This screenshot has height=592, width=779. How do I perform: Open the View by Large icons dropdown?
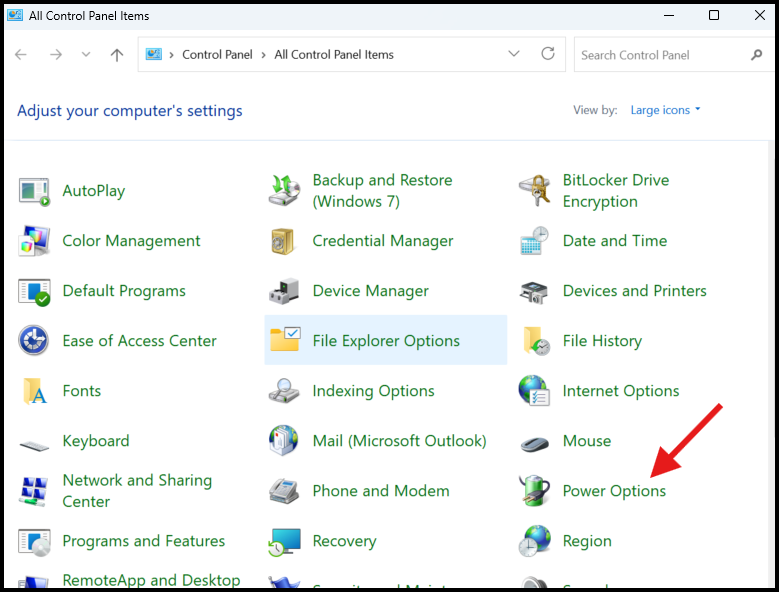(x=665, y=110)
